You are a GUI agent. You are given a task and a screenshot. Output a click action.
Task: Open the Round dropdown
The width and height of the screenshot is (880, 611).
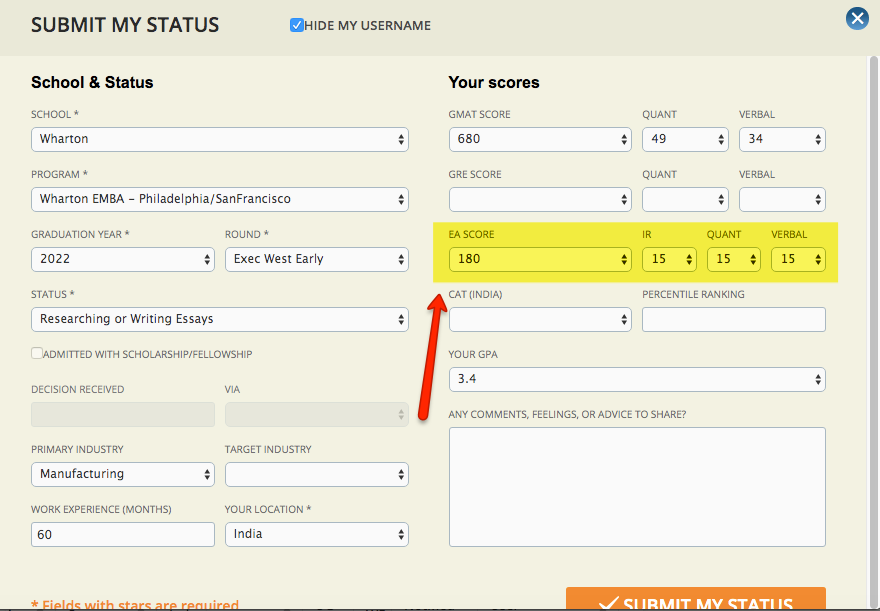tap(316, 259)
